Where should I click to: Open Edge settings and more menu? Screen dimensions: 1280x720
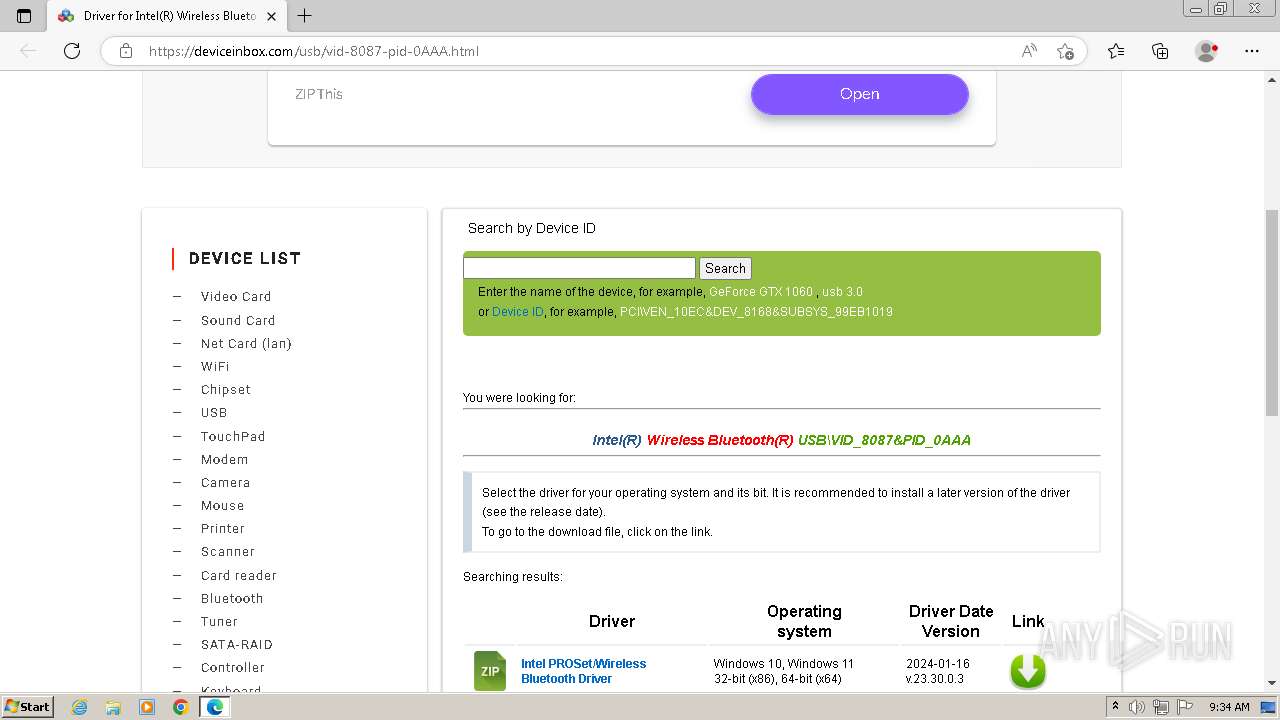click(x=1252, y=51)
